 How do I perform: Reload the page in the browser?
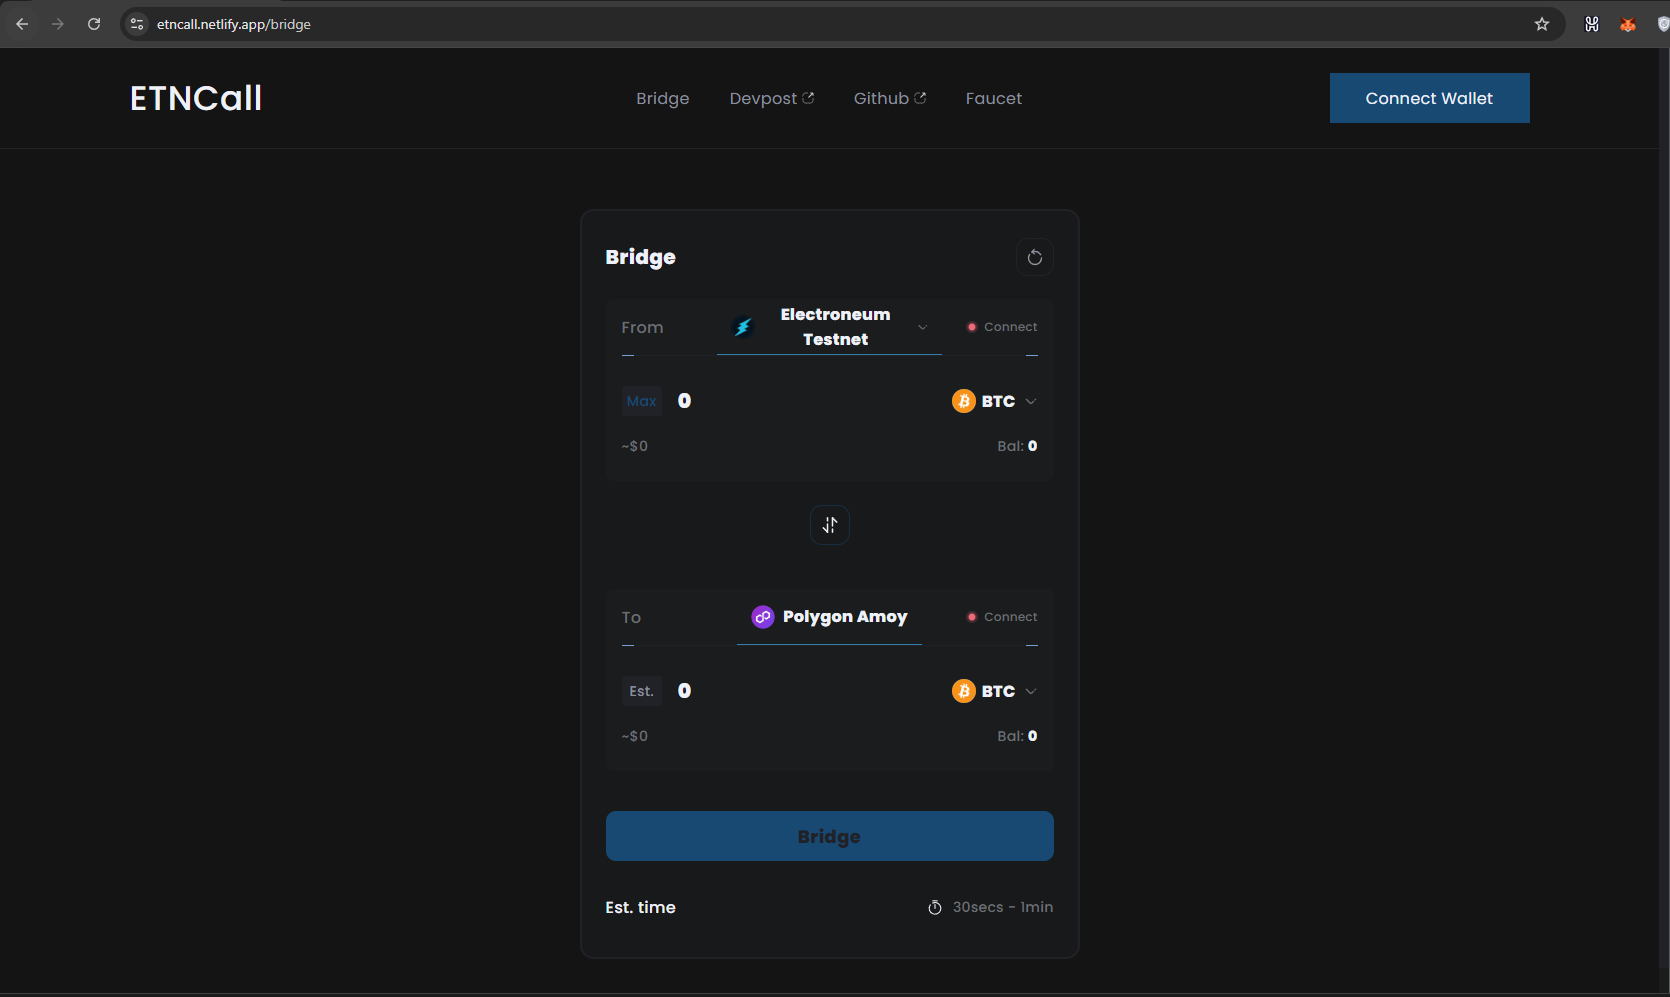point(94,24)
